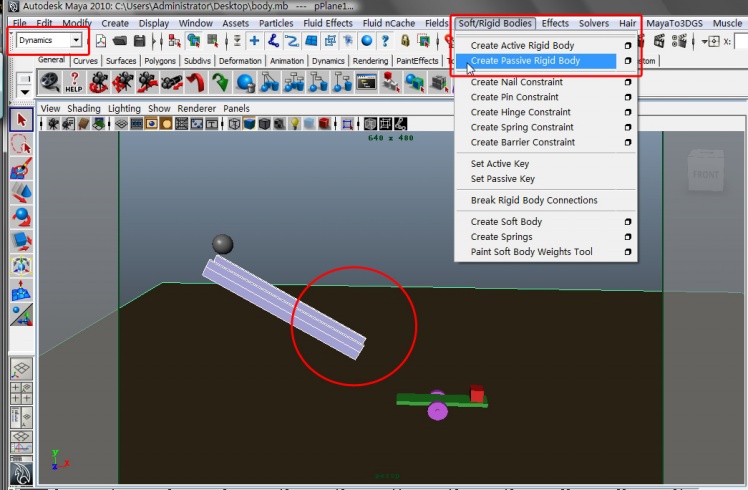Image resolution: width=748 pixels, height=490 pixels.
Task: Click Open Scene folder icon
Action: click(120, 41)
